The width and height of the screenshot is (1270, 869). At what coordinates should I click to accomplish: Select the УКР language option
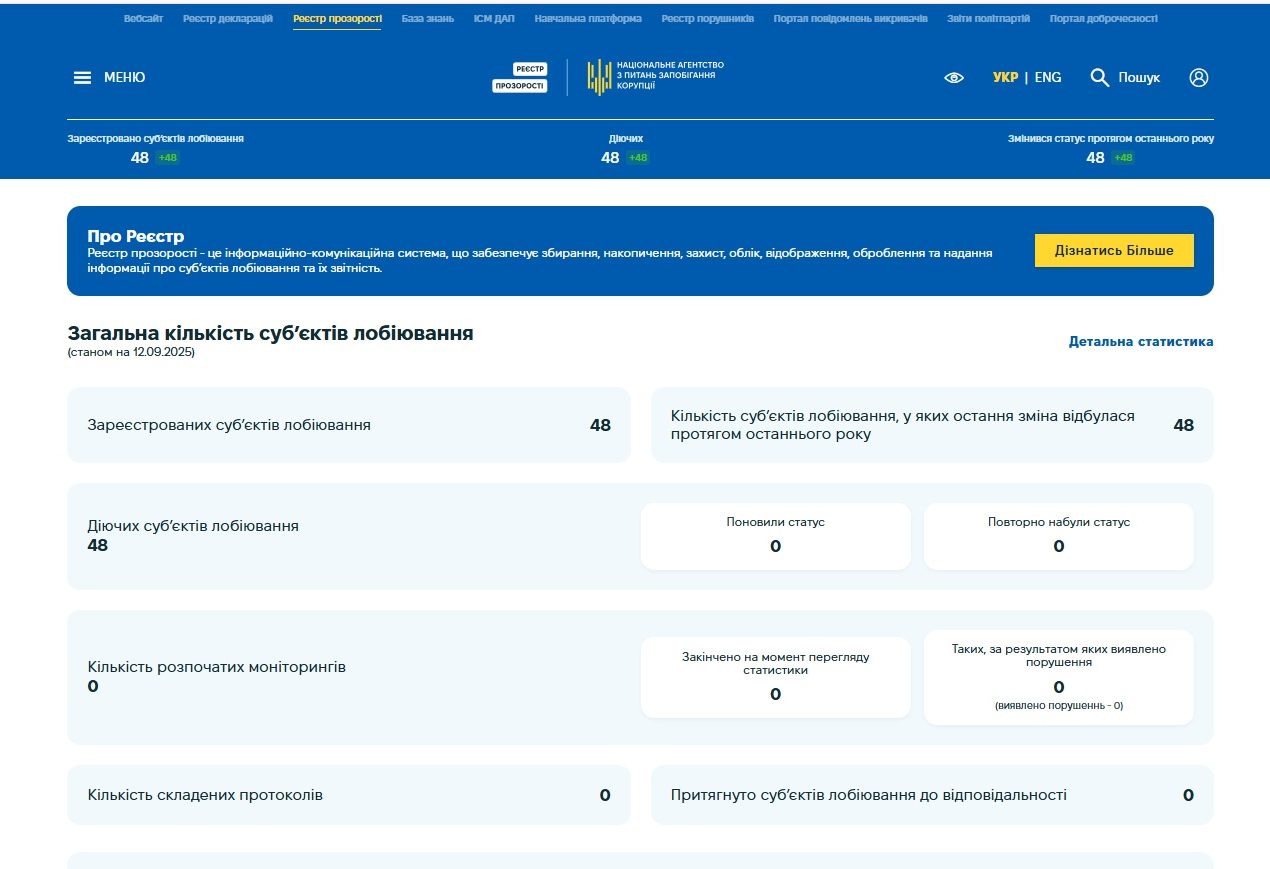coord(1004,76)
